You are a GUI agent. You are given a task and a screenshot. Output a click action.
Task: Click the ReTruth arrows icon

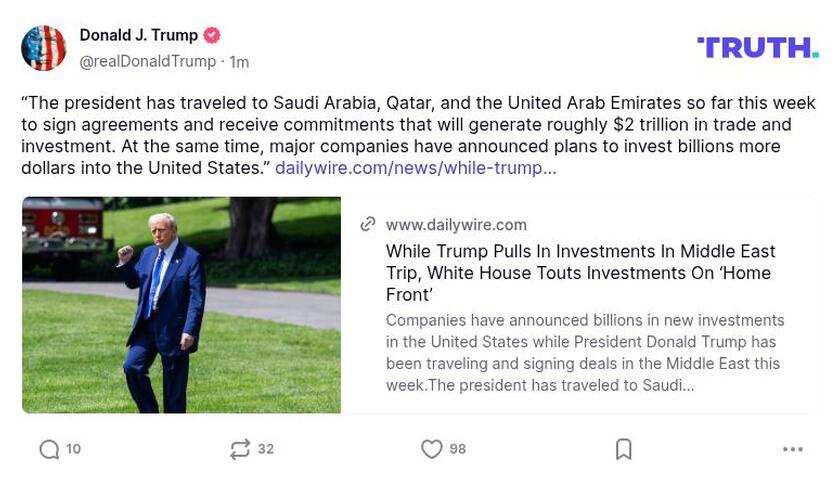240,450
